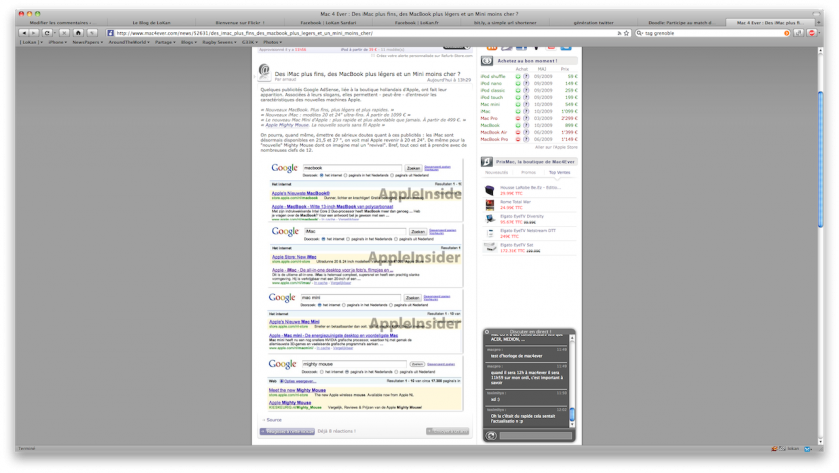Show the Promos tab in PrixMac

tap(528, 172)
